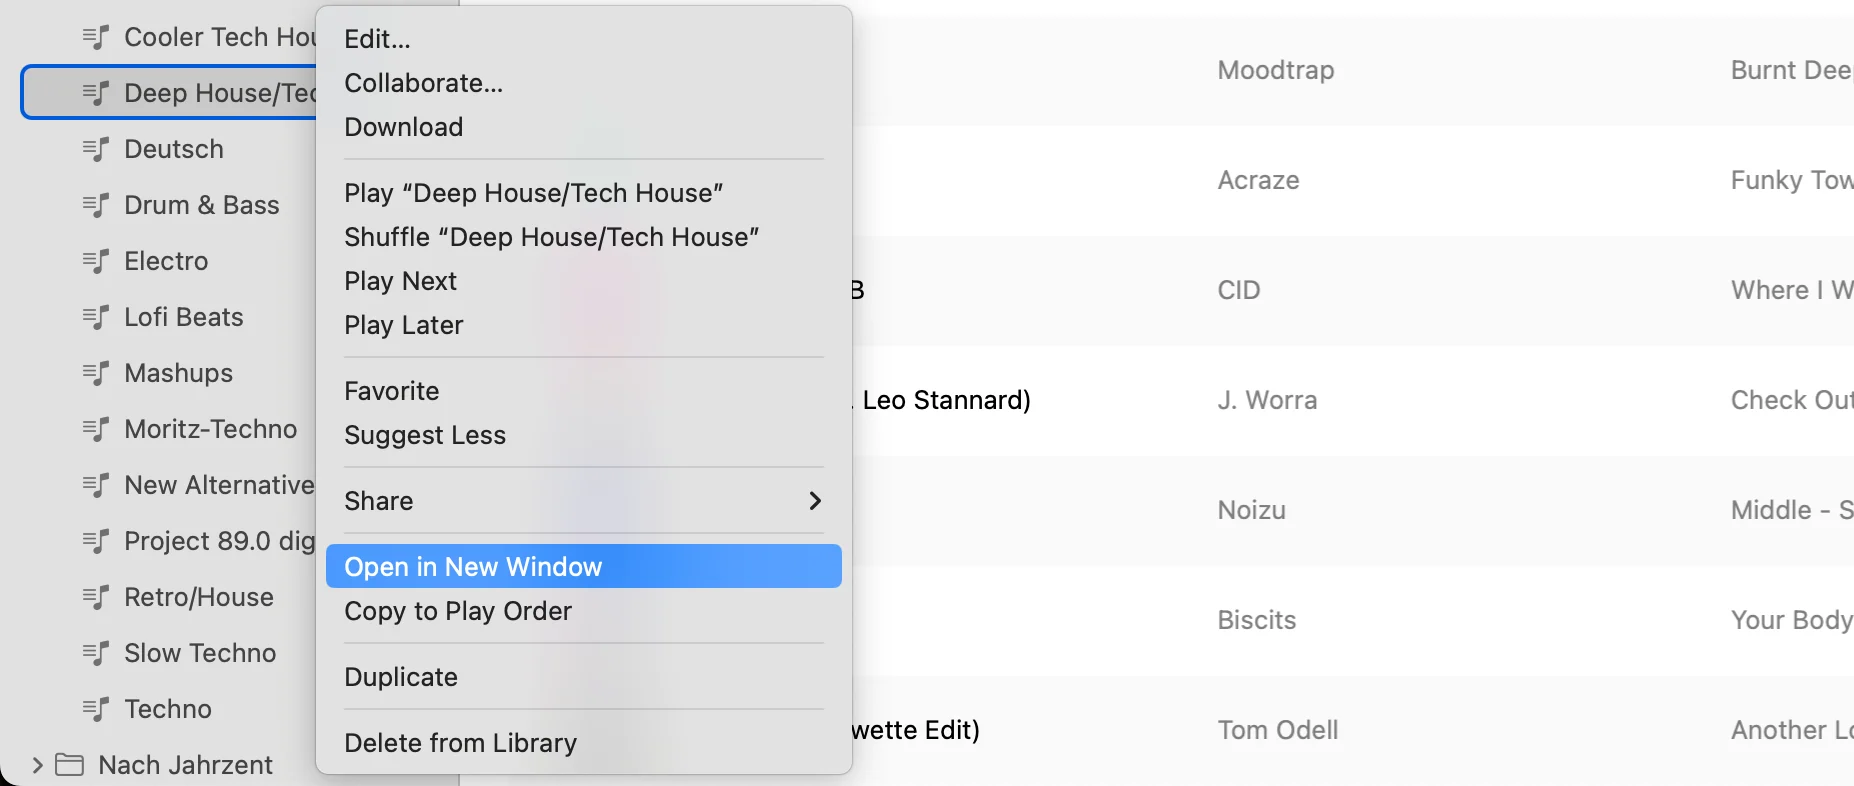The height and width of the screenshot is (786, 1854).
Task: Choose Edit… in the context menu
Action: click(x=377, y=39)
